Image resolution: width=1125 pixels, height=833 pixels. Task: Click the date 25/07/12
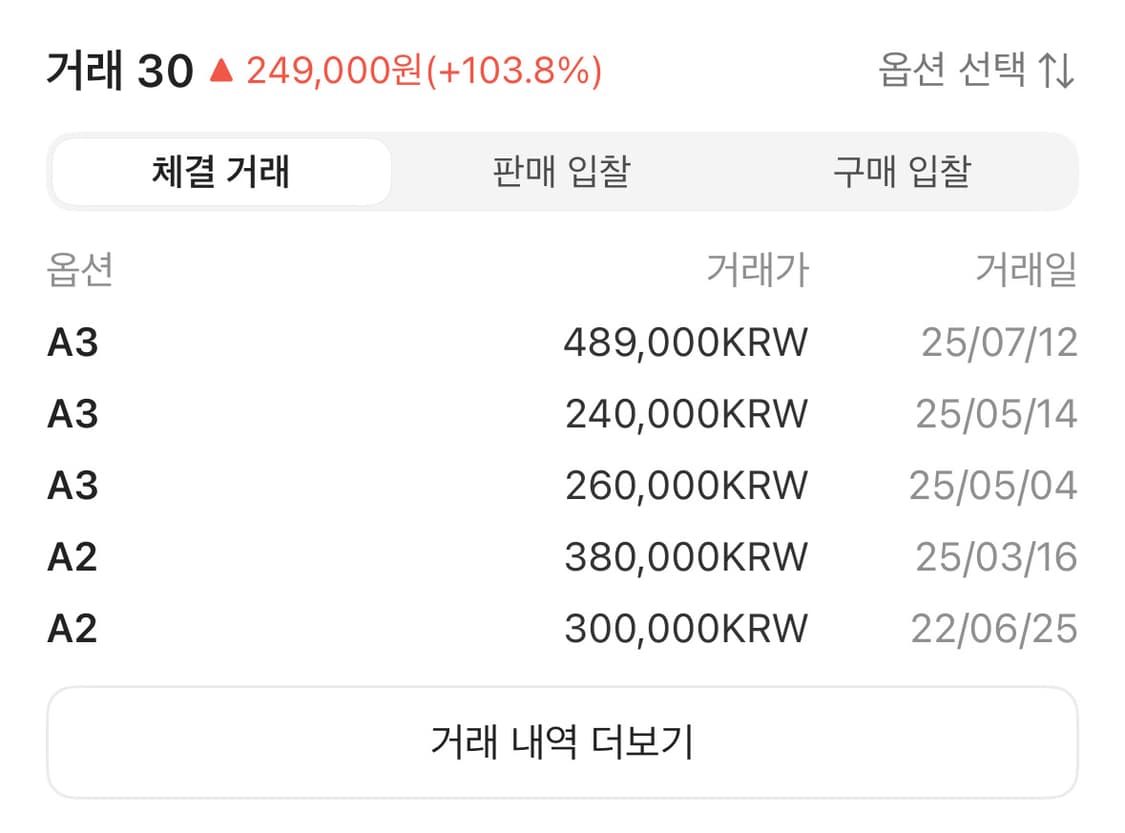pyautogui.click(x=1000, y=342)
